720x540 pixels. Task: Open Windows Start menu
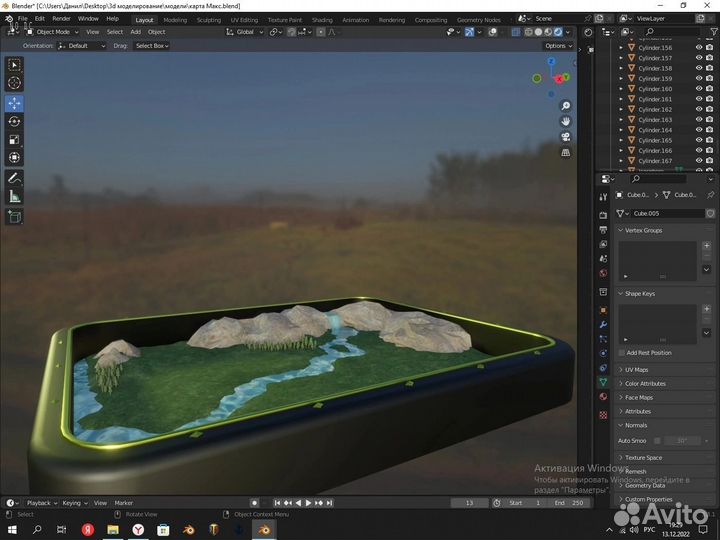pos(12,530)
